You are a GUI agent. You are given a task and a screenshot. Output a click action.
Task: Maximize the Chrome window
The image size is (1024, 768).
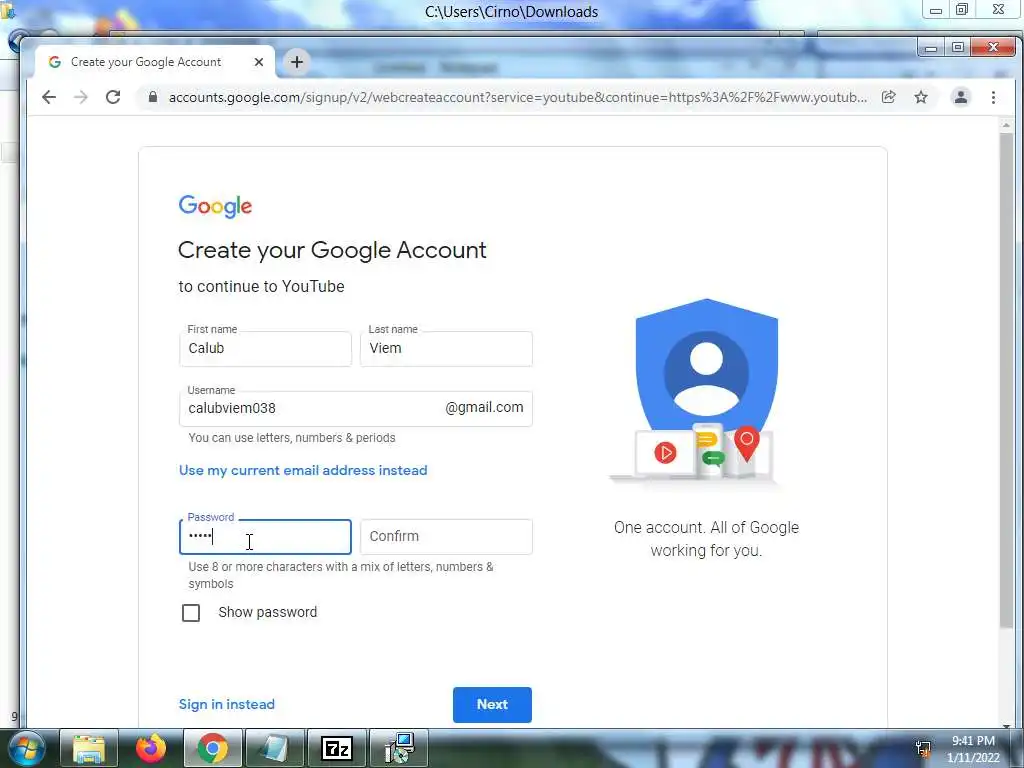957,48
